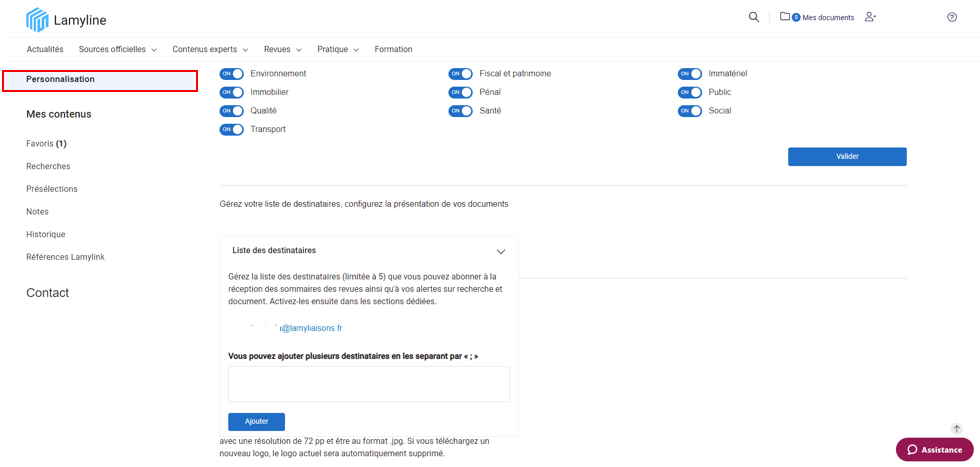980x467 pixels.
Task: Expand the Sources officielles menu
Action: coord(117,49)
